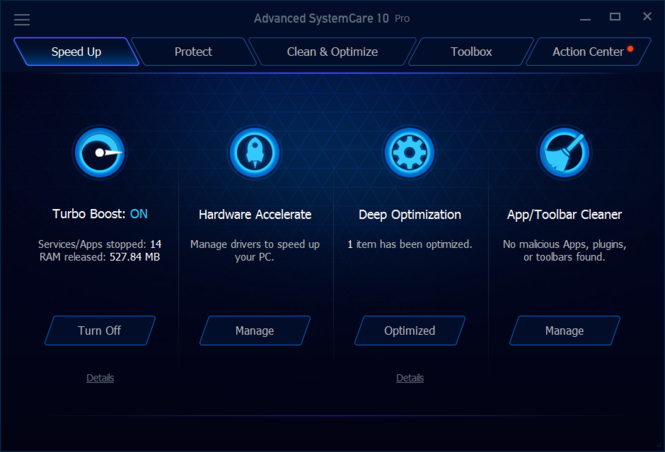665x452 pixels.
Task: Turn Off Turbo Boost
Action: pyautogui.click(x=100, y=330)
